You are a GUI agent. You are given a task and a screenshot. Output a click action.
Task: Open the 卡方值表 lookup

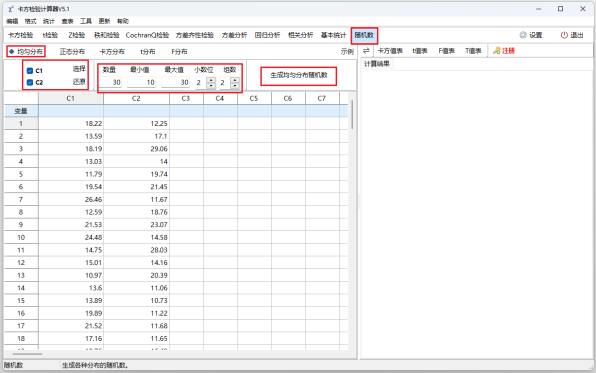(390, 51)
